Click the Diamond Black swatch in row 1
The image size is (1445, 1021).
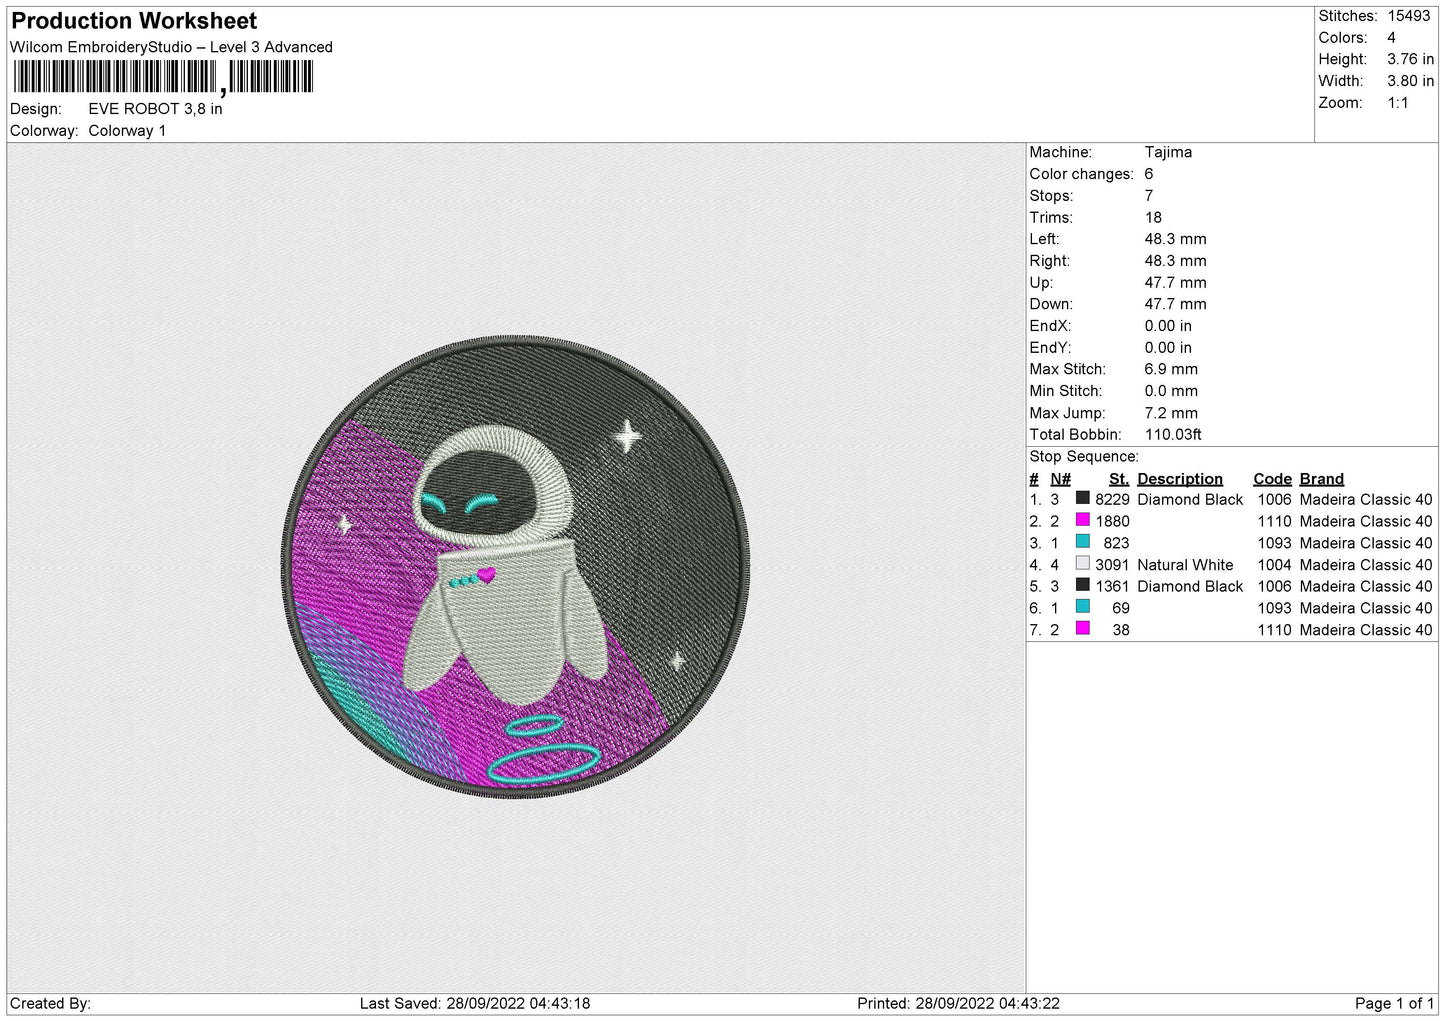pos(1082,498)
